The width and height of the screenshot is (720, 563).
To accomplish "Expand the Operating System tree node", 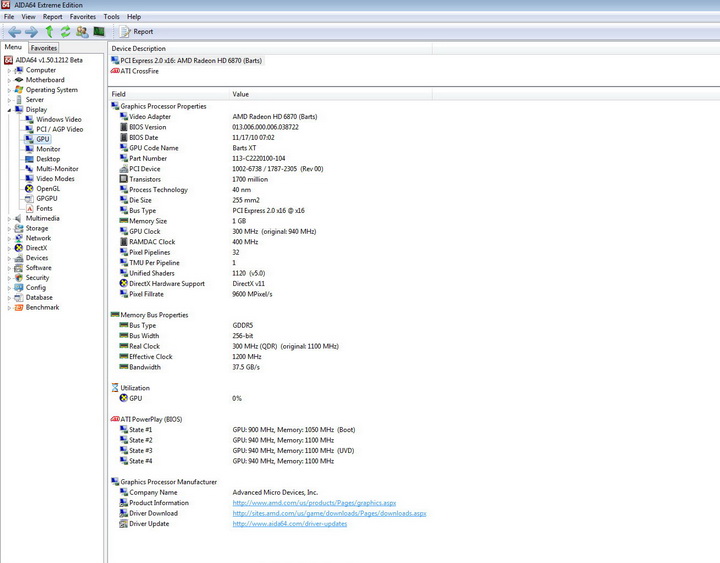I will [x=9, y=90].
